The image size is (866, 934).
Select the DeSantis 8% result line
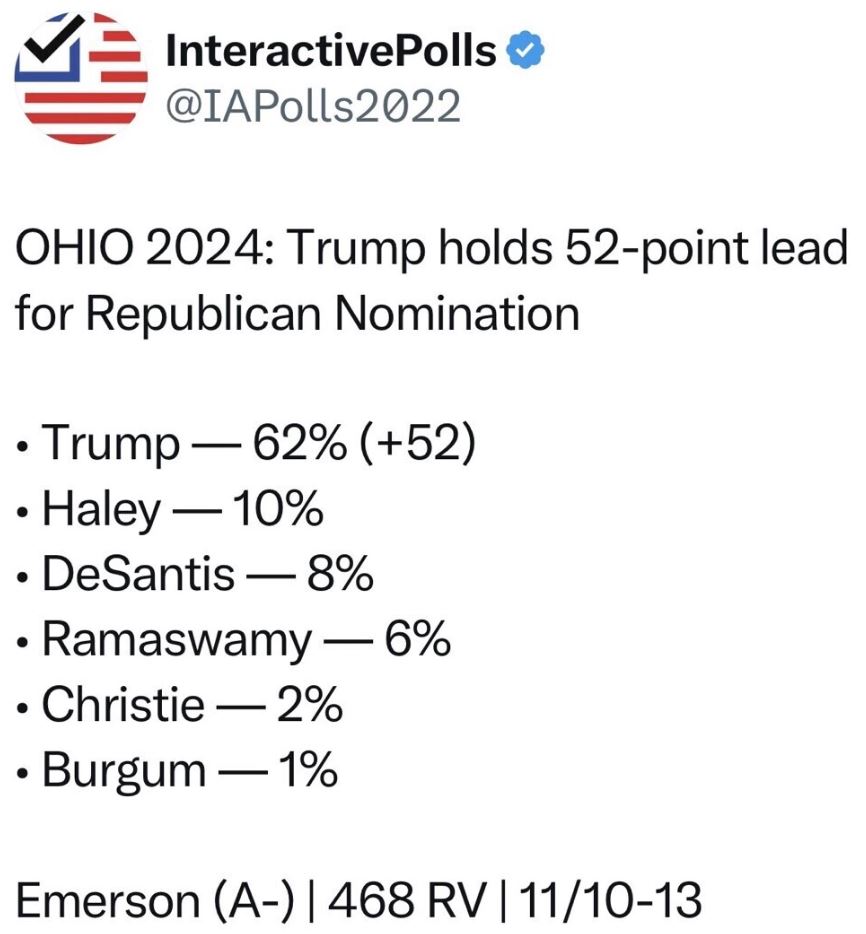(x=195, y=574)
